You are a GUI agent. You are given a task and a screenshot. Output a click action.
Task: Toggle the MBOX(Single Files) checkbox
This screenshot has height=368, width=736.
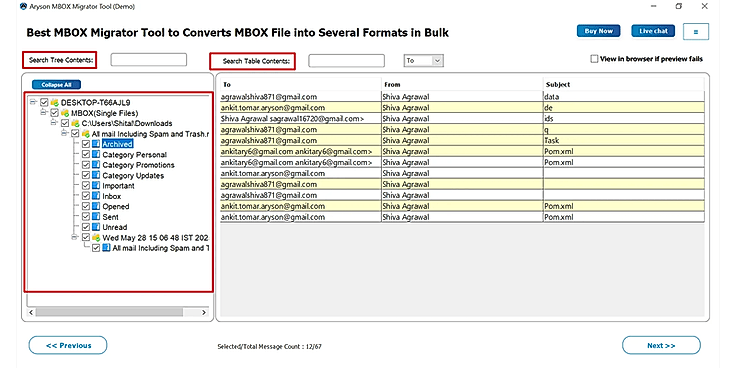click(54, 113)
